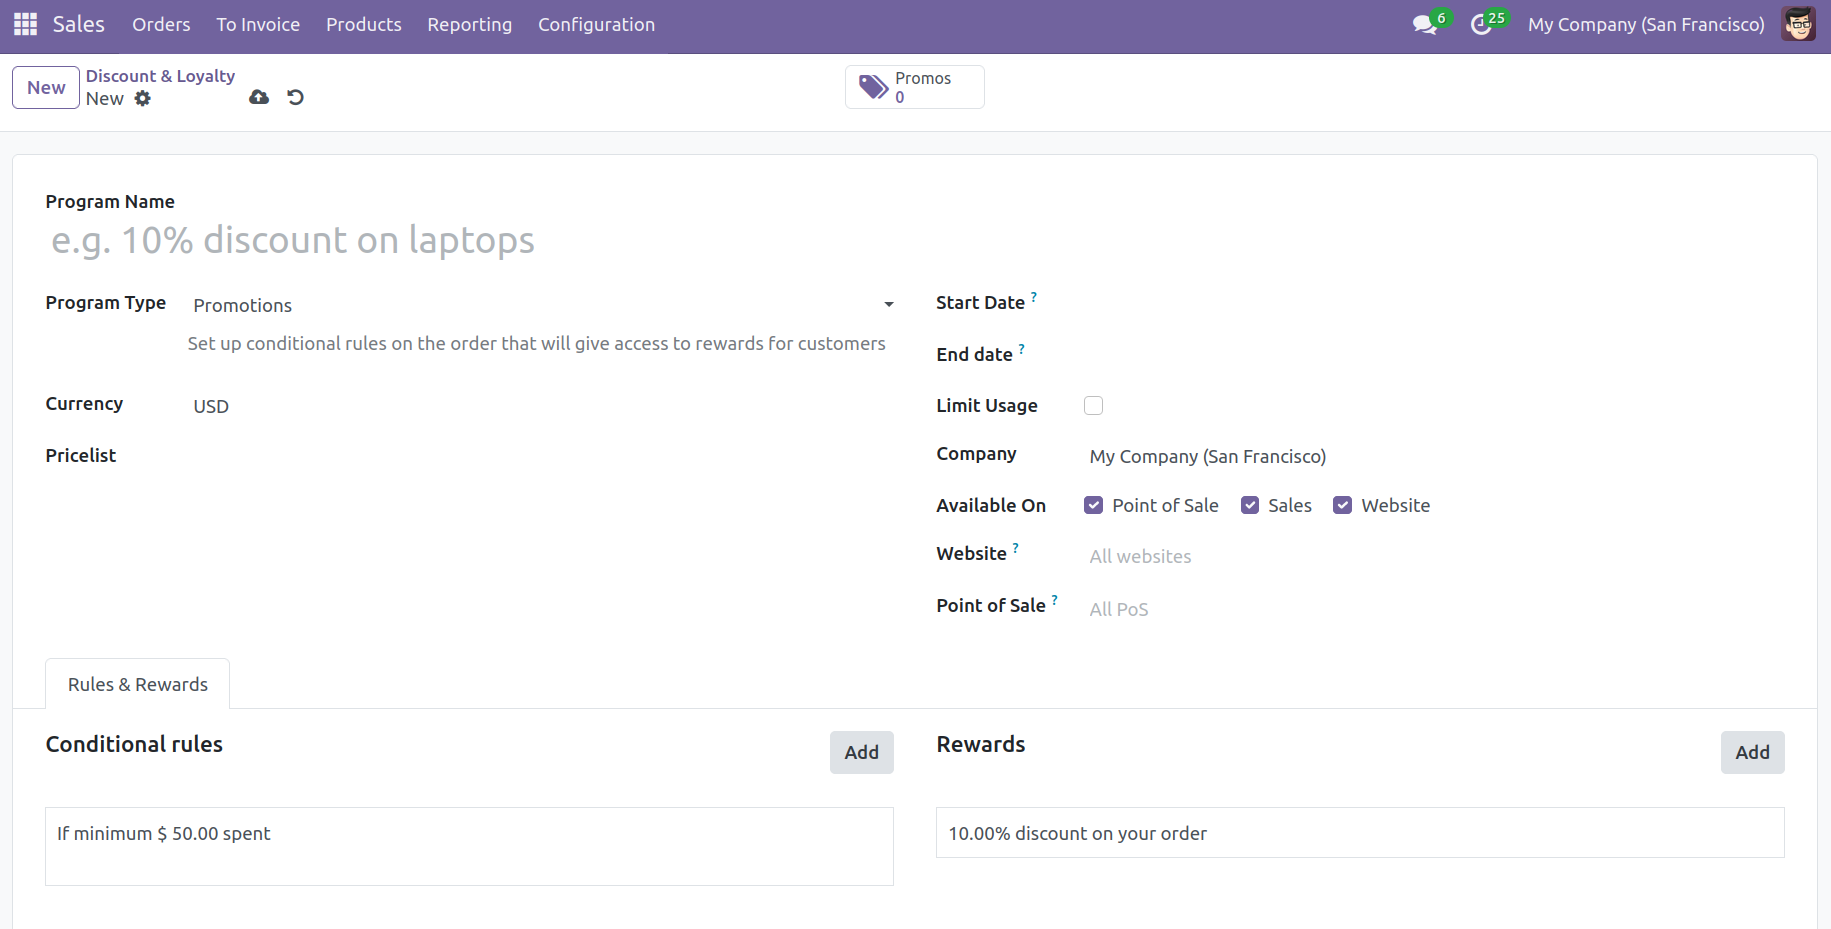Viewport: 1831px width, 929px height.
Task: Toggle the Website availability checkbox
Action: (1342, 505)
